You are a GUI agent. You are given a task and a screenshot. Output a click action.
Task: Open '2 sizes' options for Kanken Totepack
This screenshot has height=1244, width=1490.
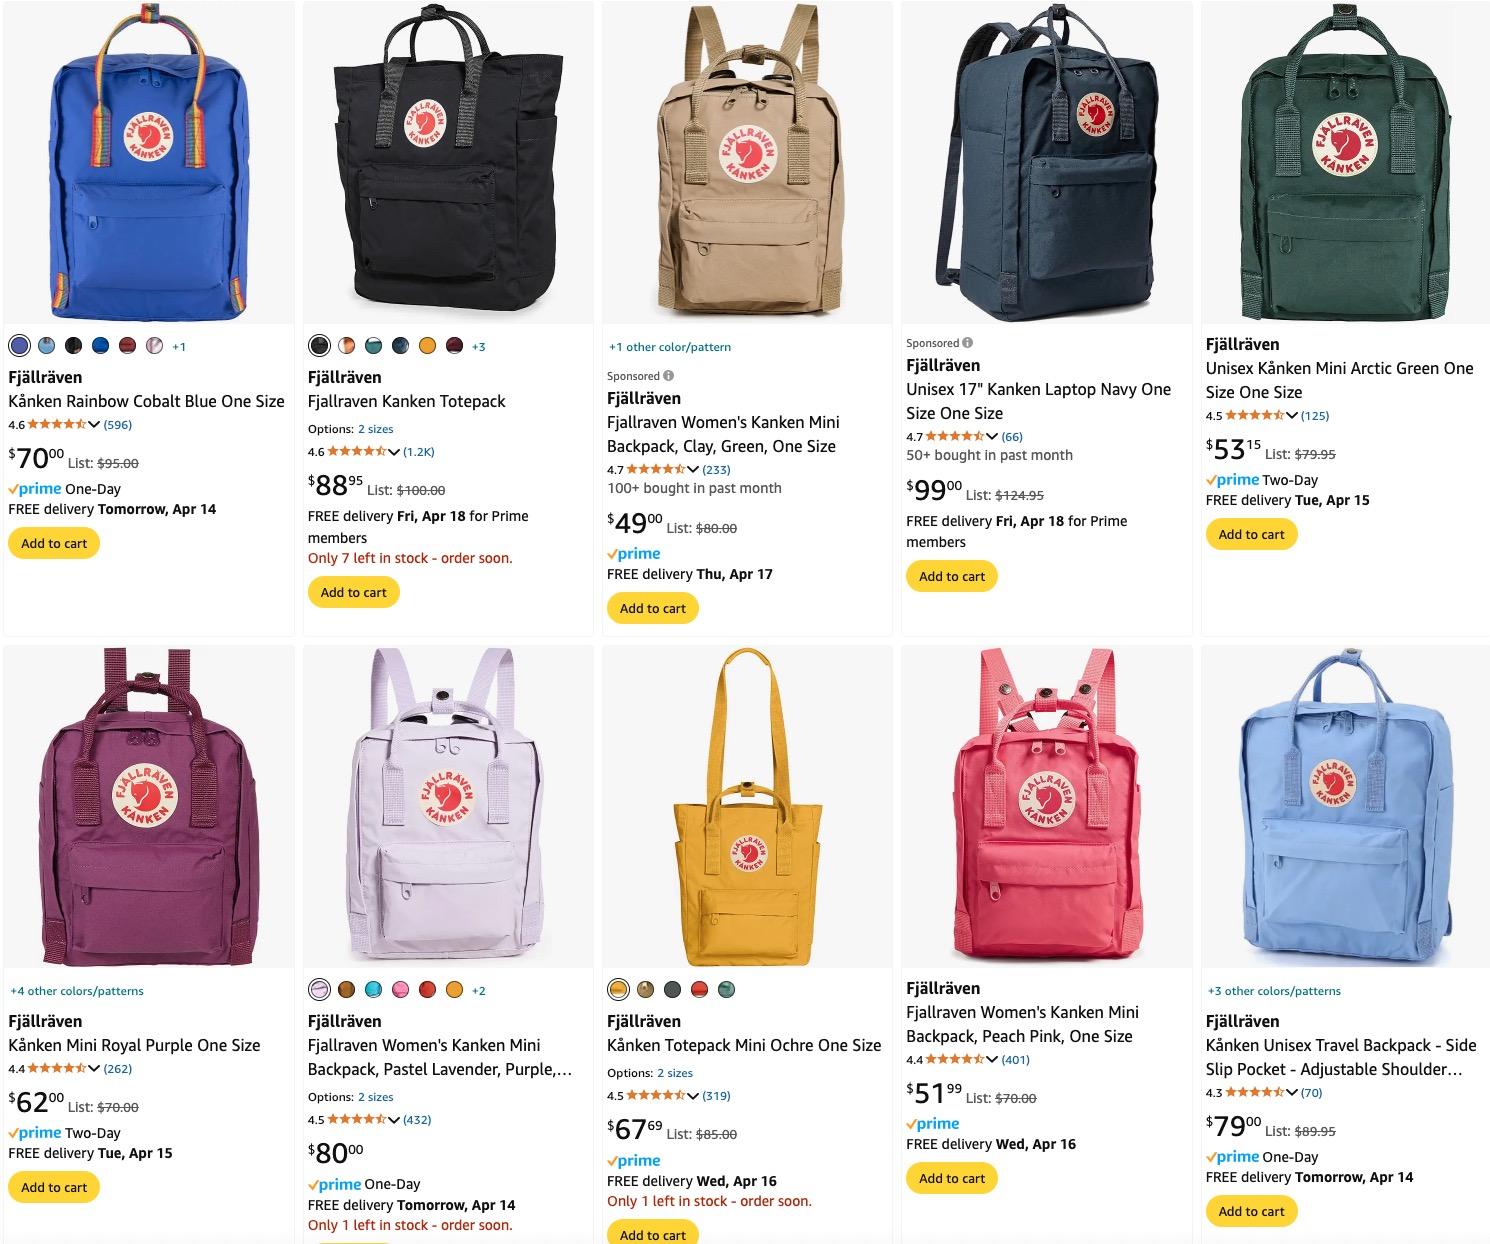pos(376,429)
